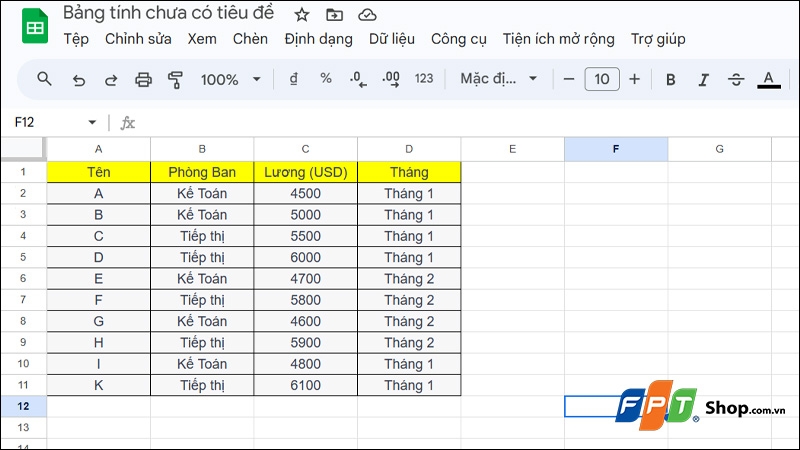
Task: Click the font size field showing 10
Action: click(x=602, y=79)
